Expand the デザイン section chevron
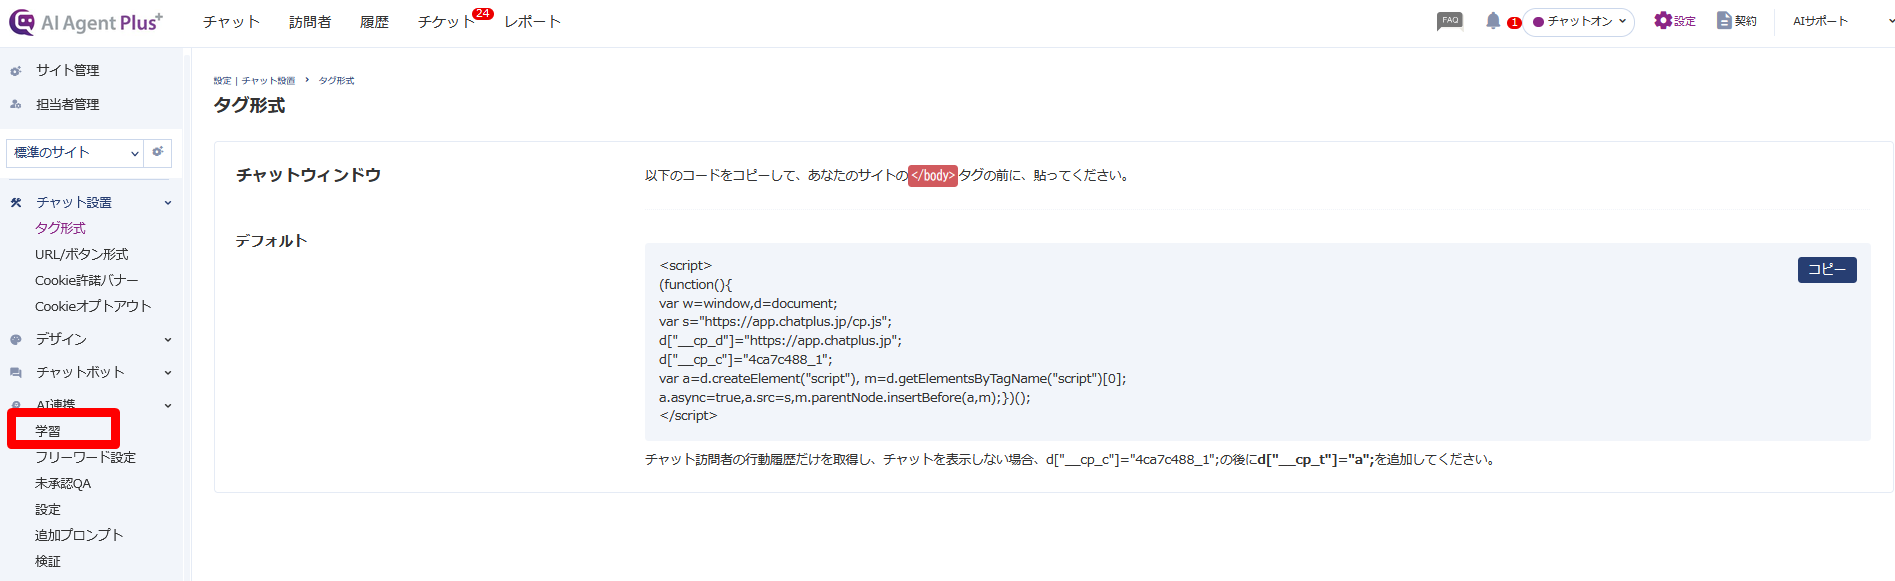Screen dimensions: 1895x581 point(168,340)
